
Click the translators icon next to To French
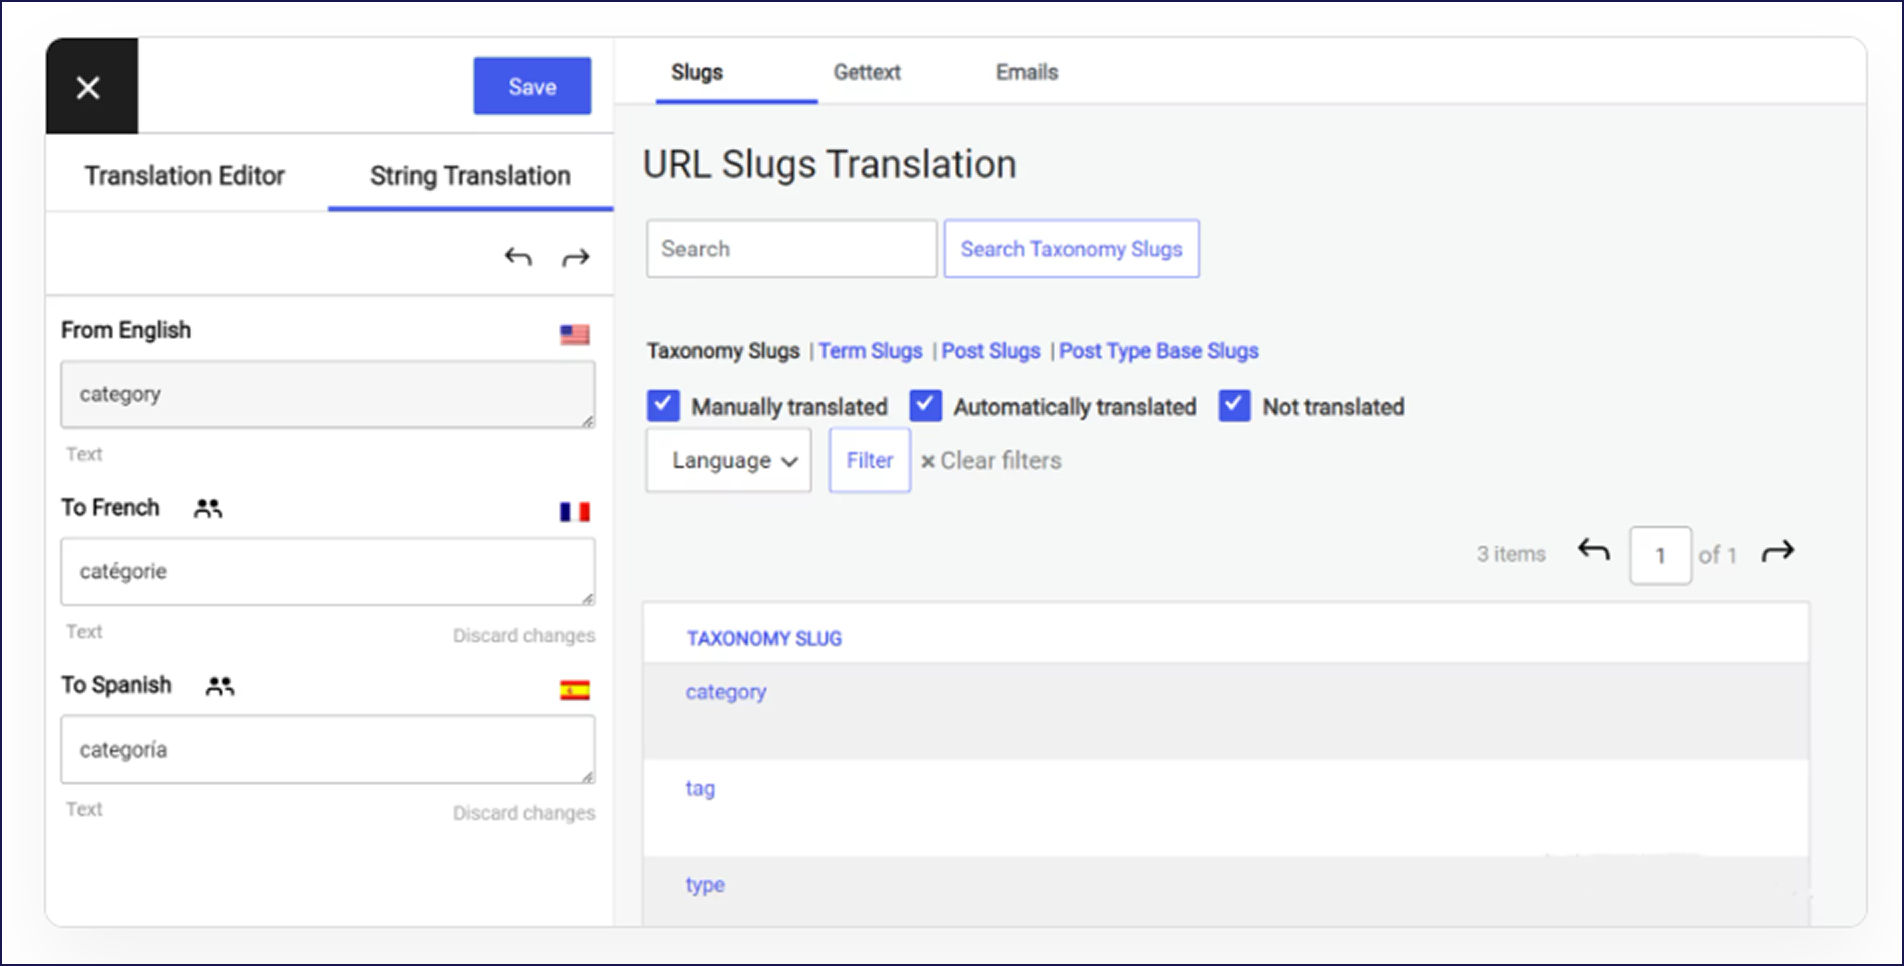coord(208,508)
